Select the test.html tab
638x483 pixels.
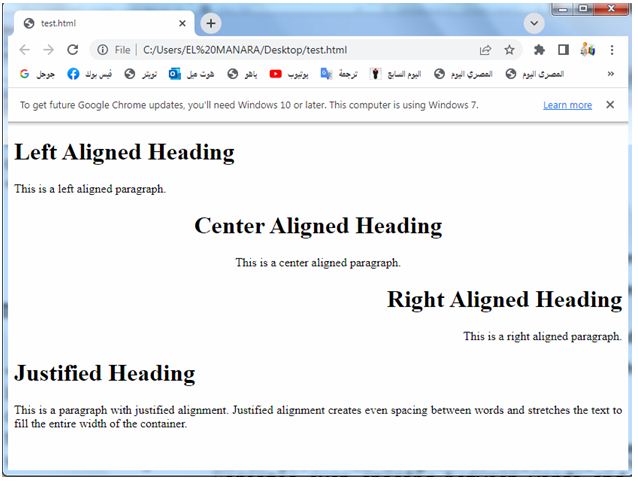coord(104,24)
